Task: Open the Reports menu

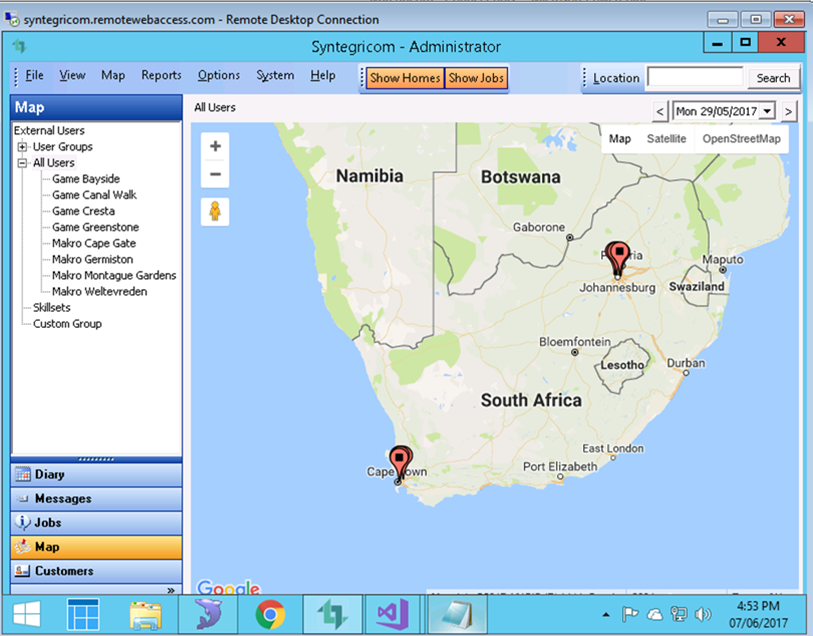Action: 161,76
